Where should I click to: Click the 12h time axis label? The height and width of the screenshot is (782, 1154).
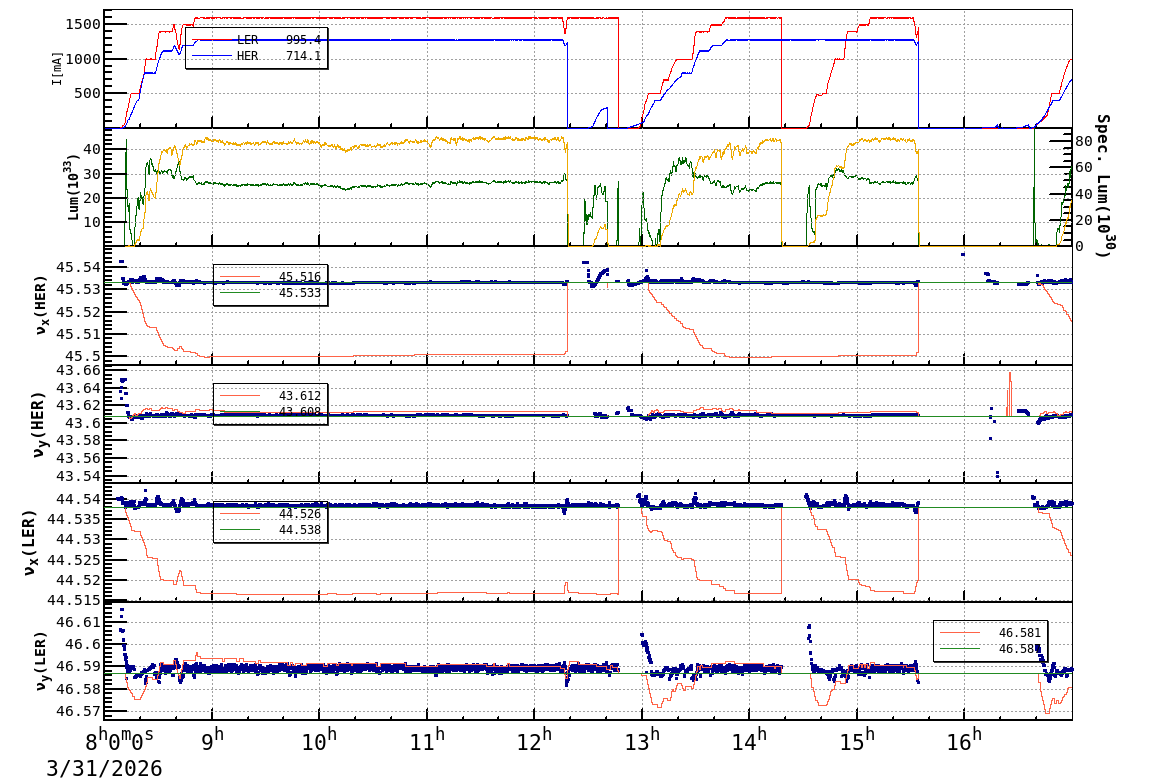pyautogui.click(x=534, y=739)
